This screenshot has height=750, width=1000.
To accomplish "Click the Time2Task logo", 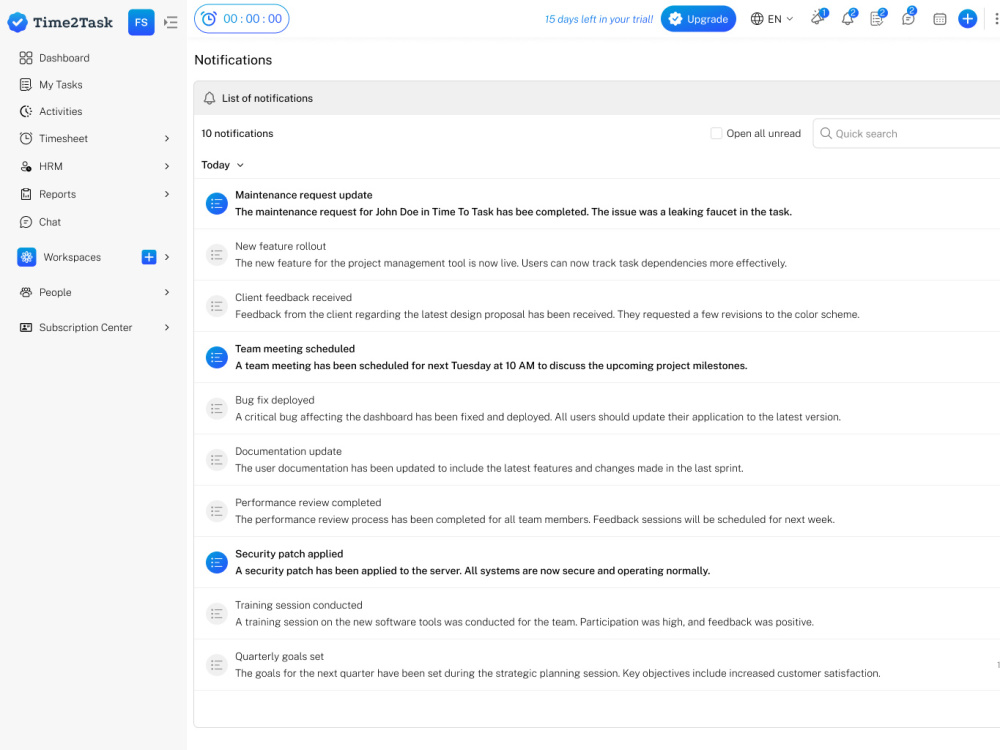I will click(60, 22).
